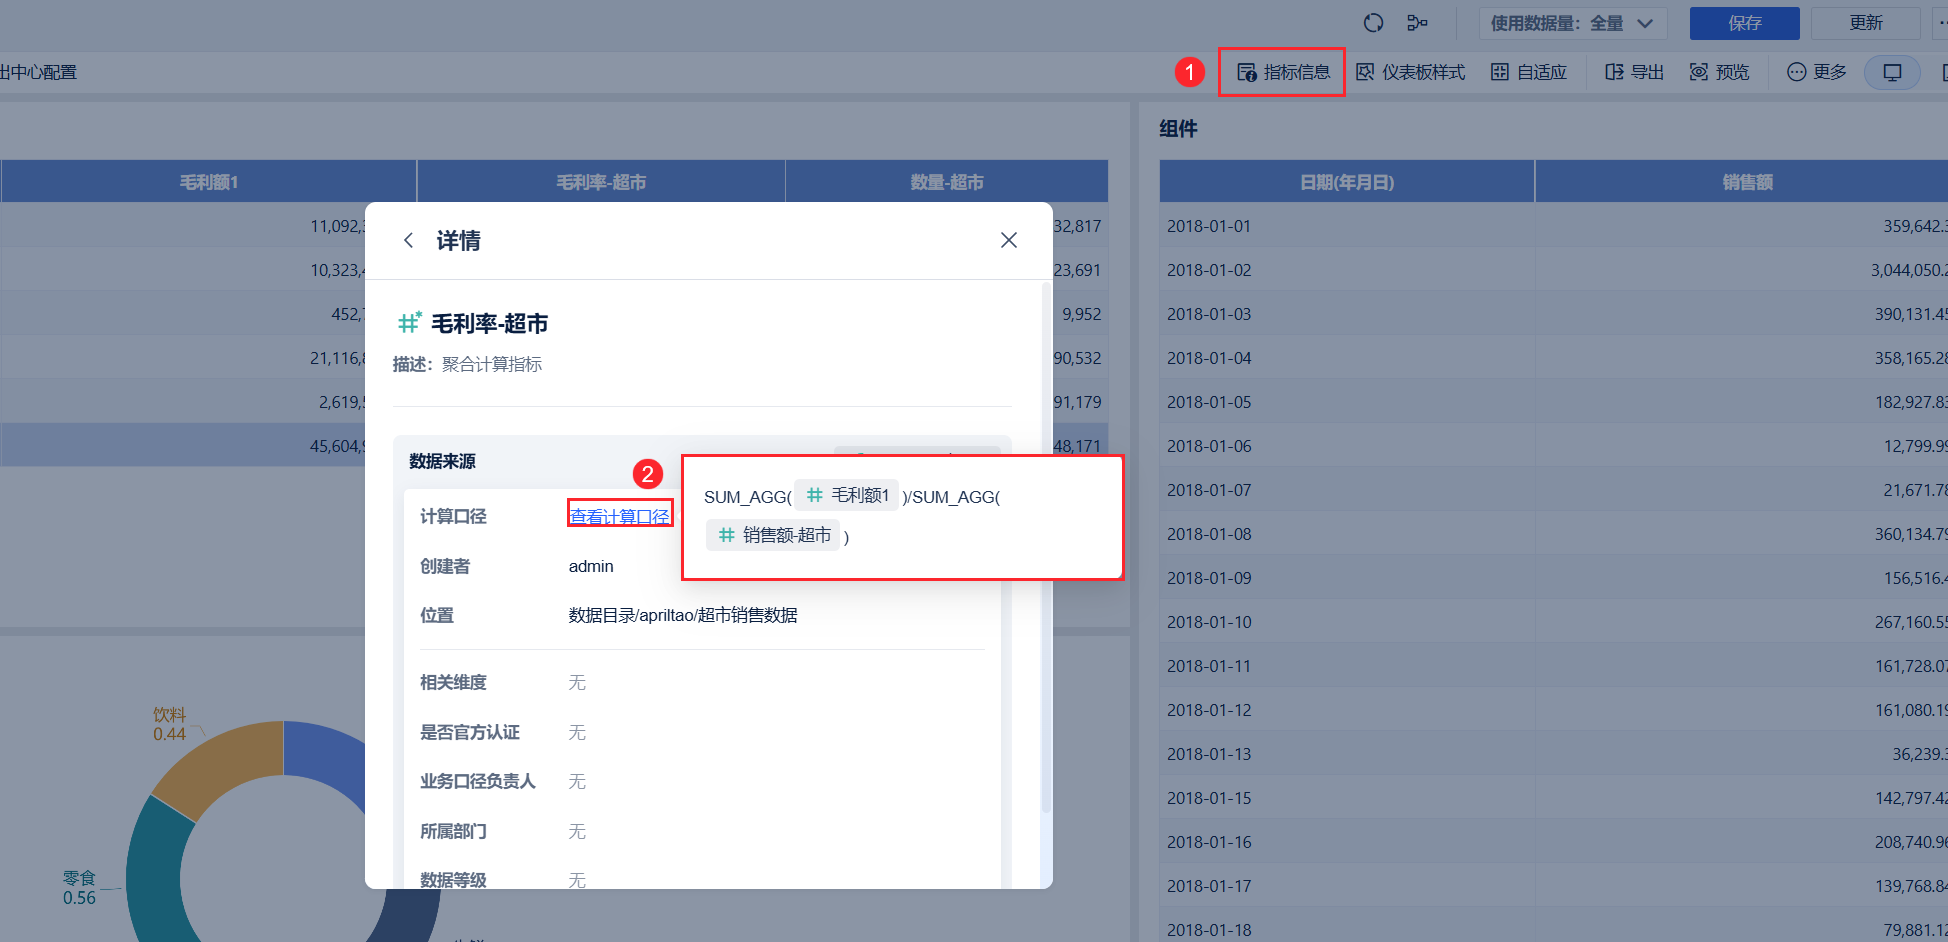
Task: Click the indicator icon beside 毛利率-超市 title
Action: pyautogui.click(x=409, y=323)
